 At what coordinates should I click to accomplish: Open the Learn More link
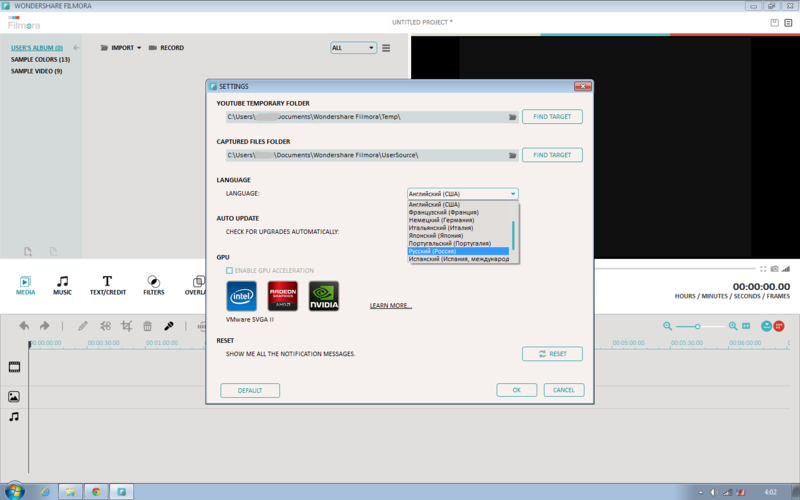coord(391,306)
